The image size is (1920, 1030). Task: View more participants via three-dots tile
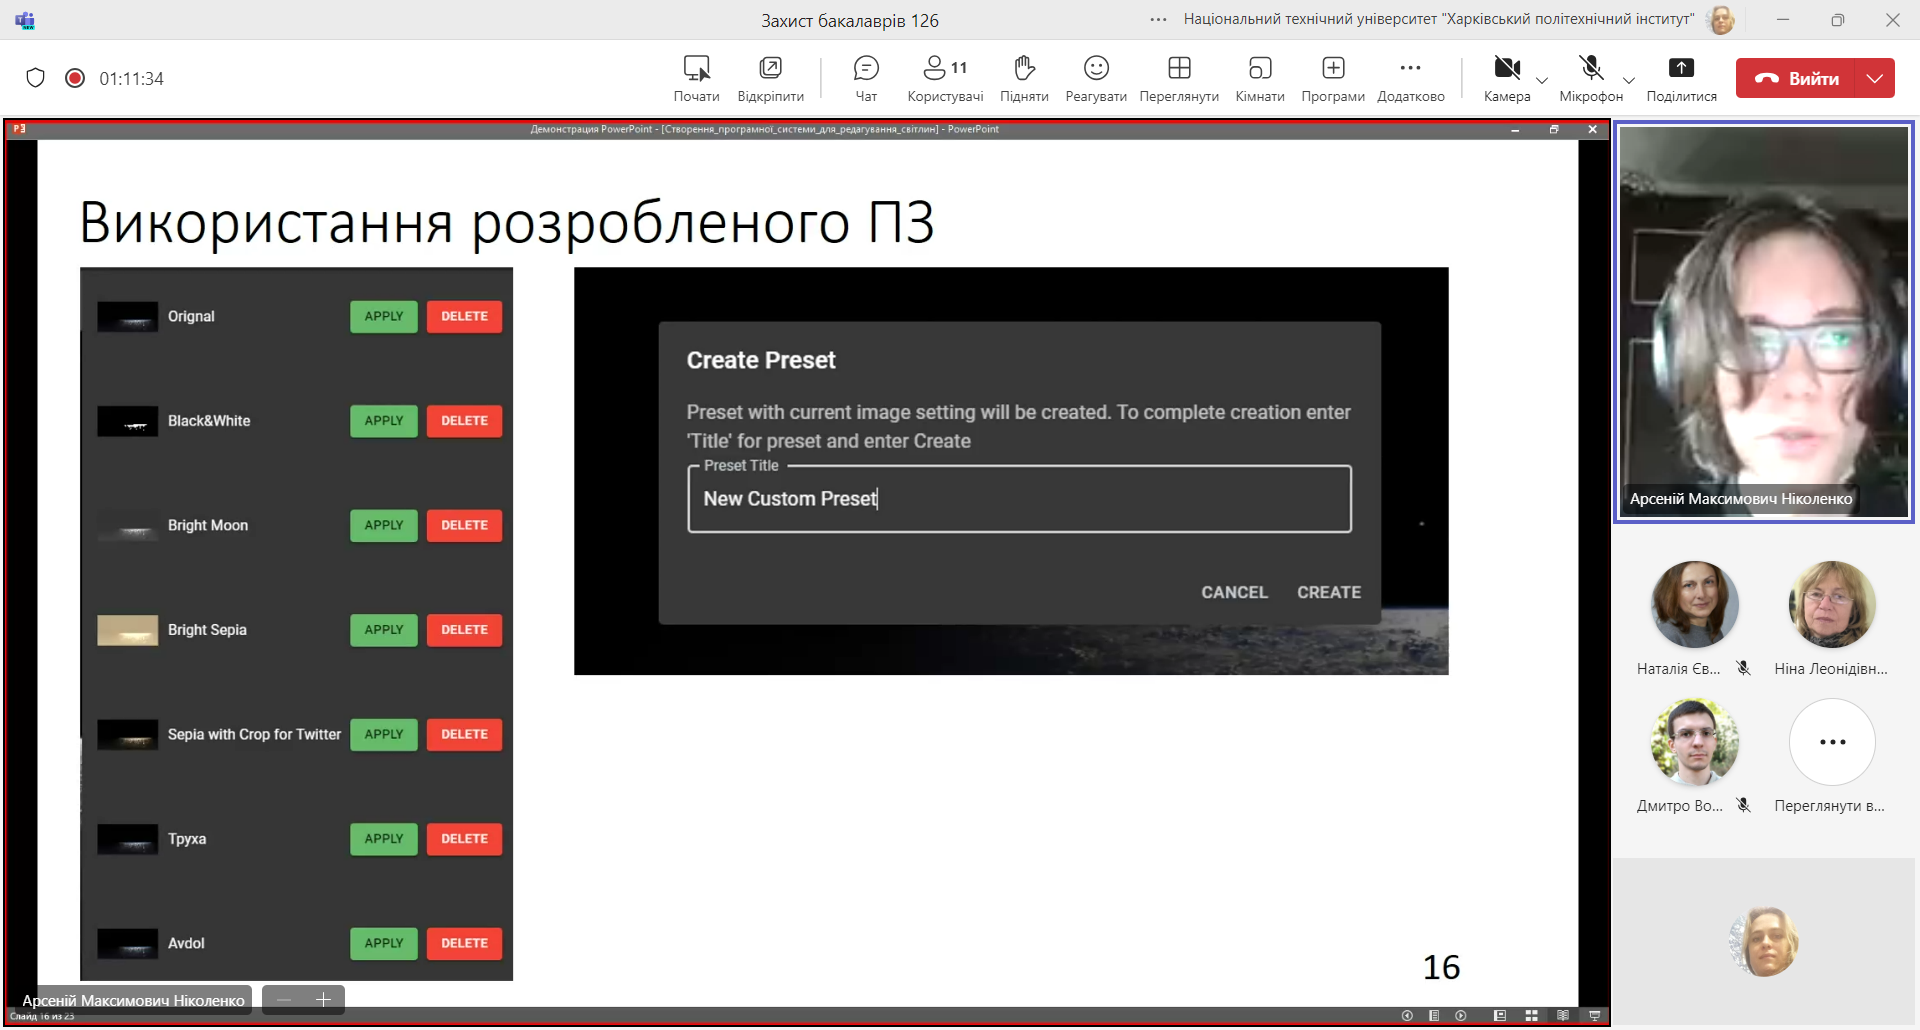coord(1832,742)
